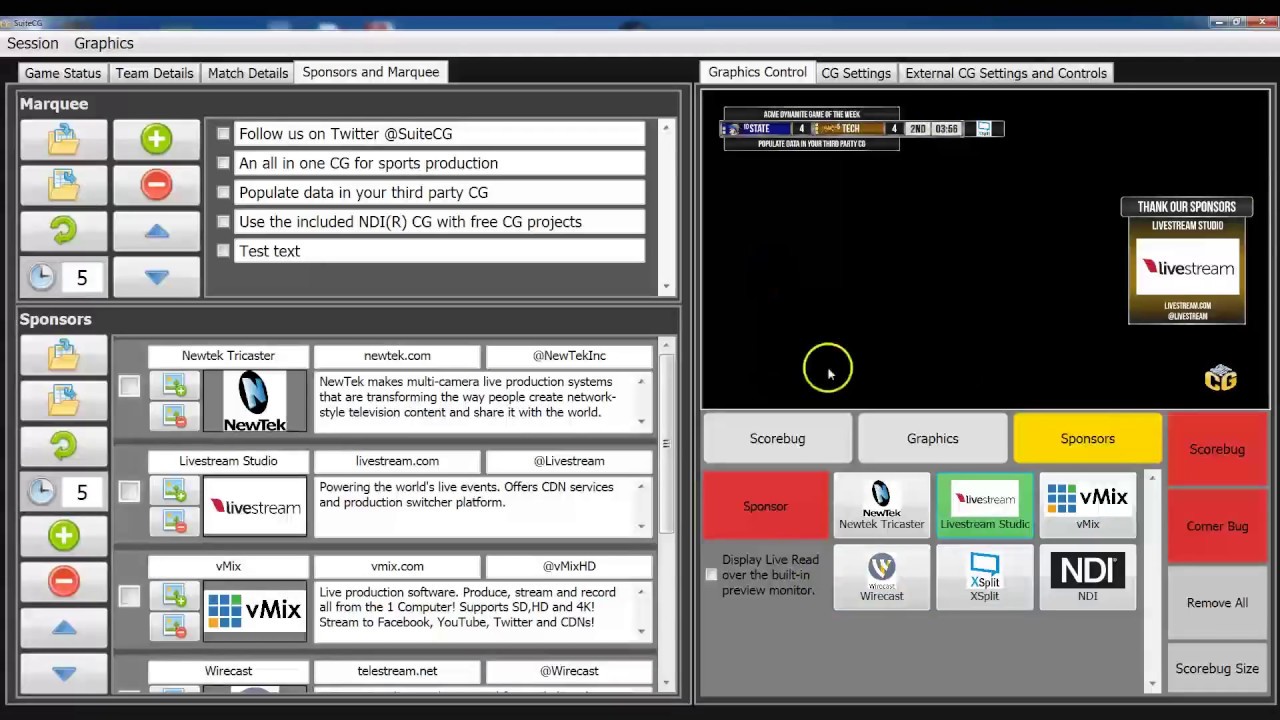This screenshot has width=1280, height=720.
Task: Click the Sponsors import folder icon with the down arrow
Action: coord(63,355)
